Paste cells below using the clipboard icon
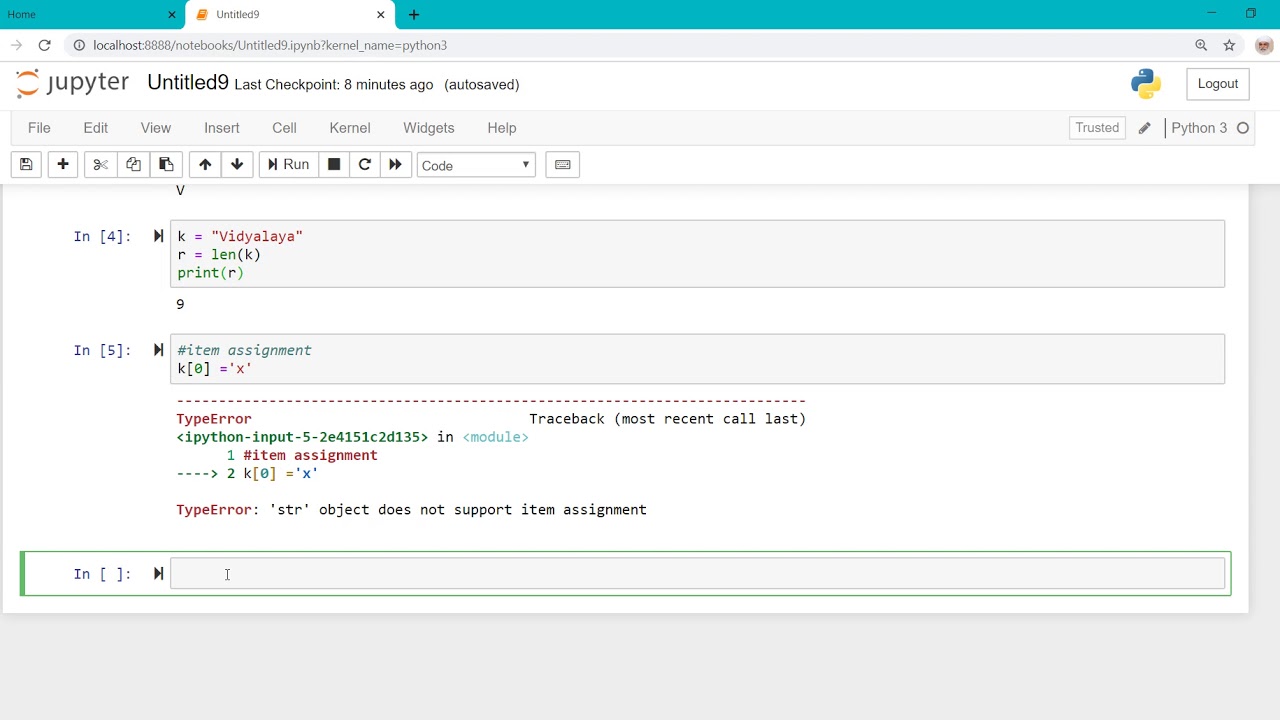 tap(166, 165)
